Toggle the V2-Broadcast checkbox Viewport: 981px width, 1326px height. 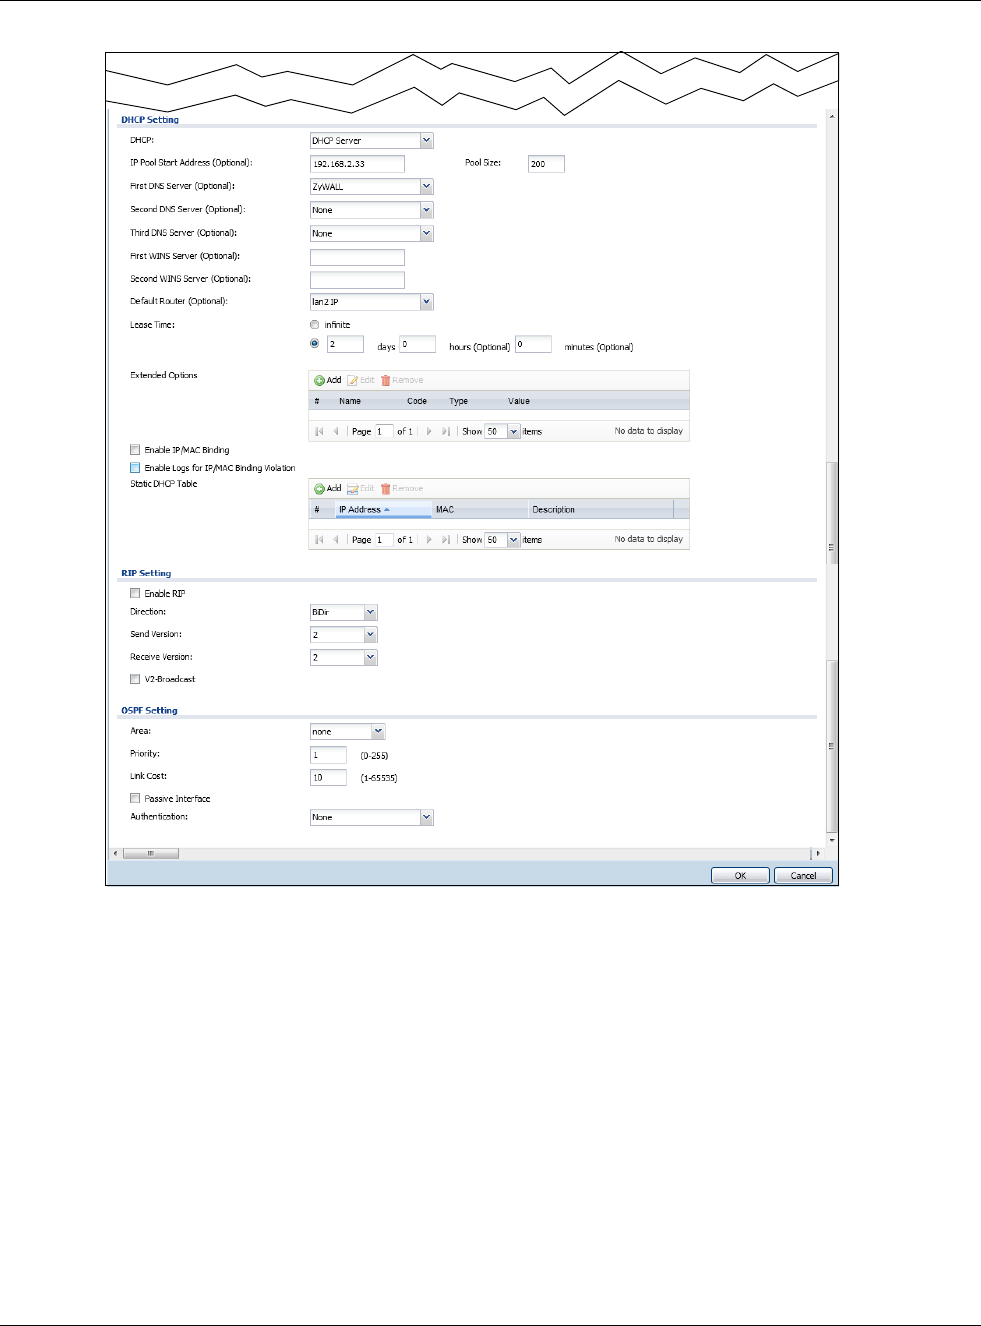[x=135, y=679]
